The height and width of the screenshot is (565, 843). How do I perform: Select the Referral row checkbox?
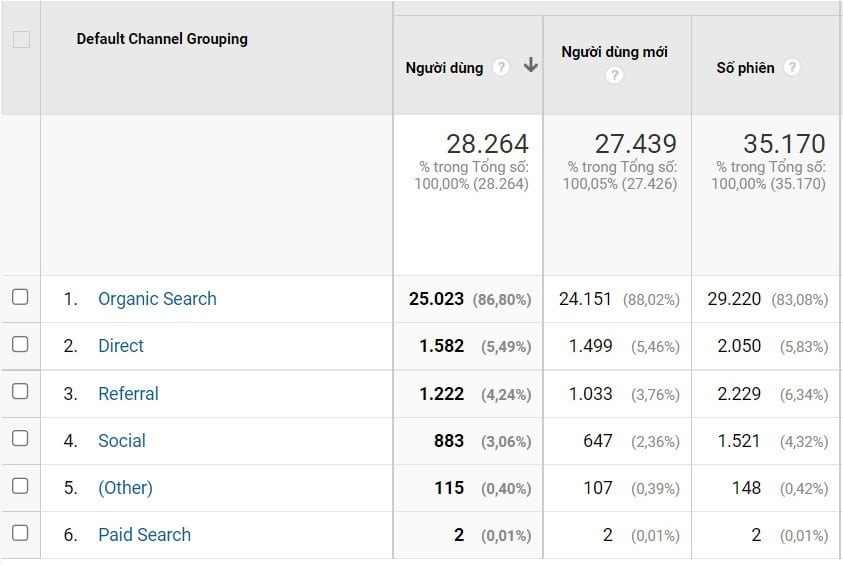[20, 392]
